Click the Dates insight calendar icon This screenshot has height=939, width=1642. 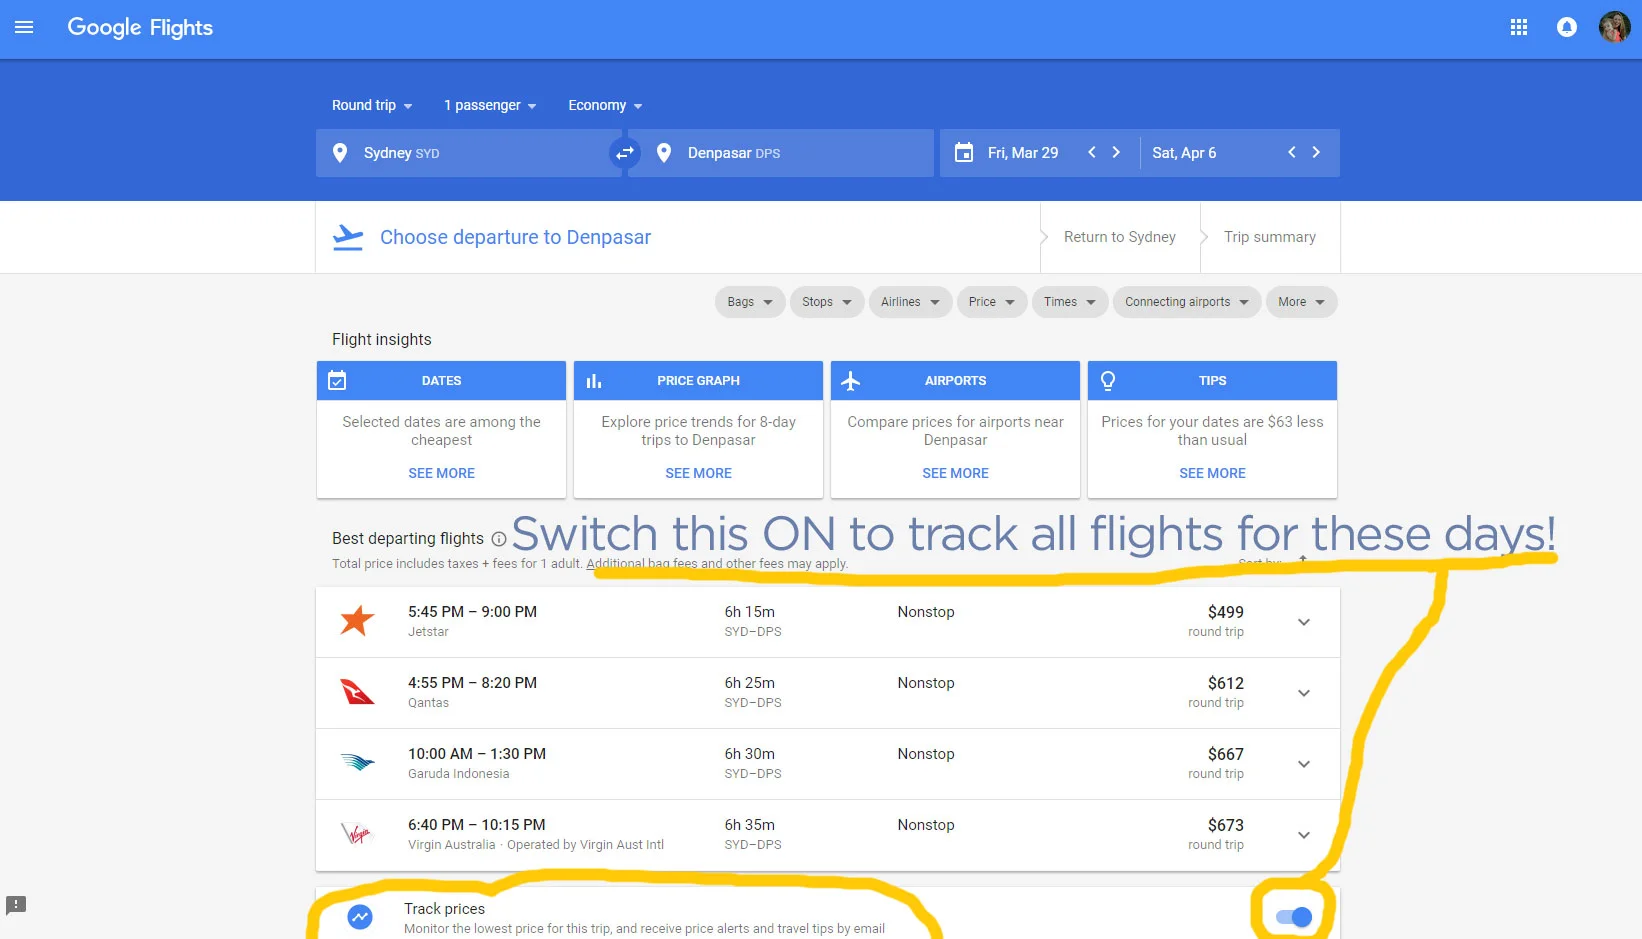coord(337,380)
